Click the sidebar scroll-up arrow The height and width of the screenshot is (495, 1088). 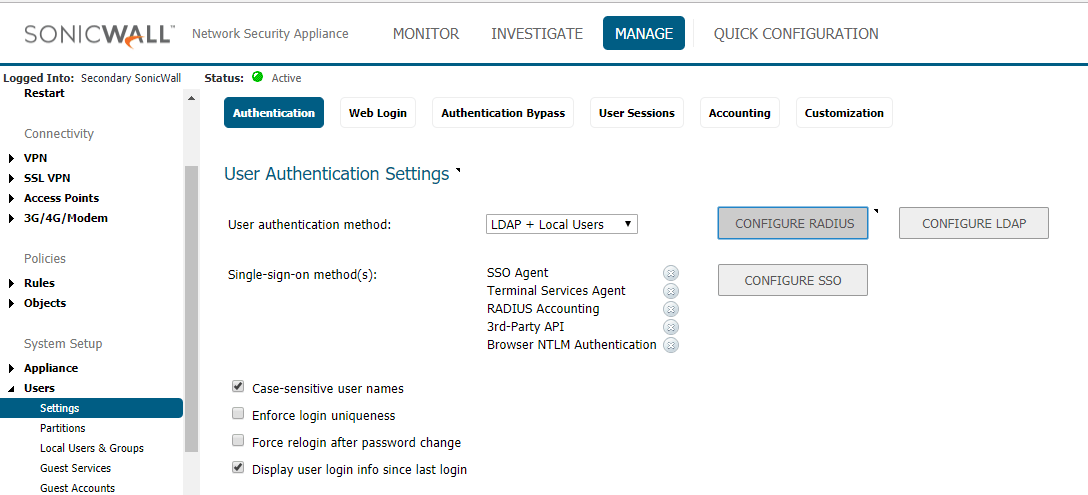[x=192, y=98]
